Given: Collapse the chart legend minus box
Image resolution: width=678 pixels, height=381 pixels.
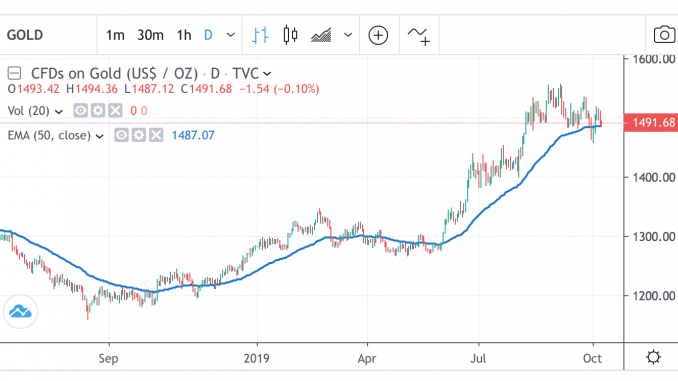Looking at the screenshot, I should 14,73.
